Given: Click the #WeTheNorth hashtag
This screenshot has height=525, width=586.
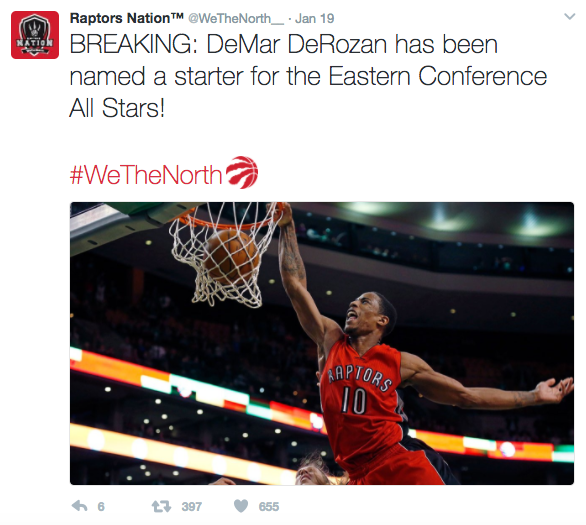Looking at the screenshot, I should (146, 175).
